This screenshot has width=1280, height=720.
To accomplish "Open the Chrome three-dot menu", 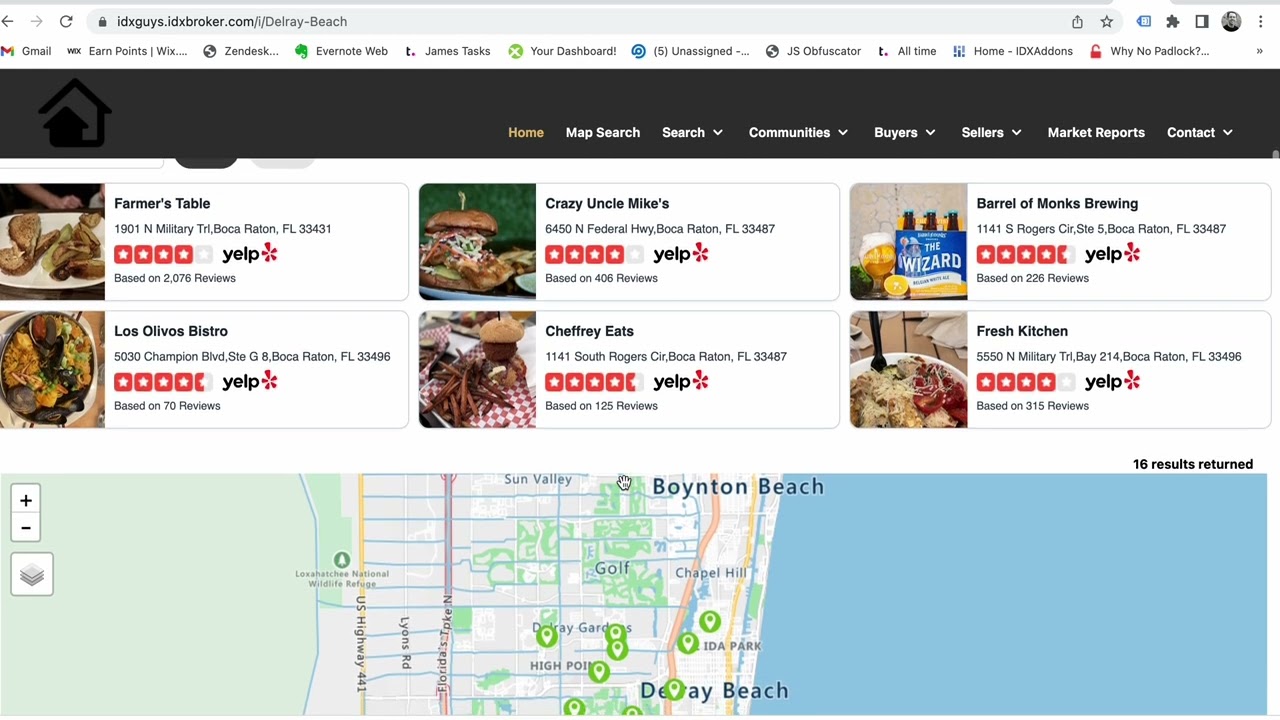I will (1259, 21).
